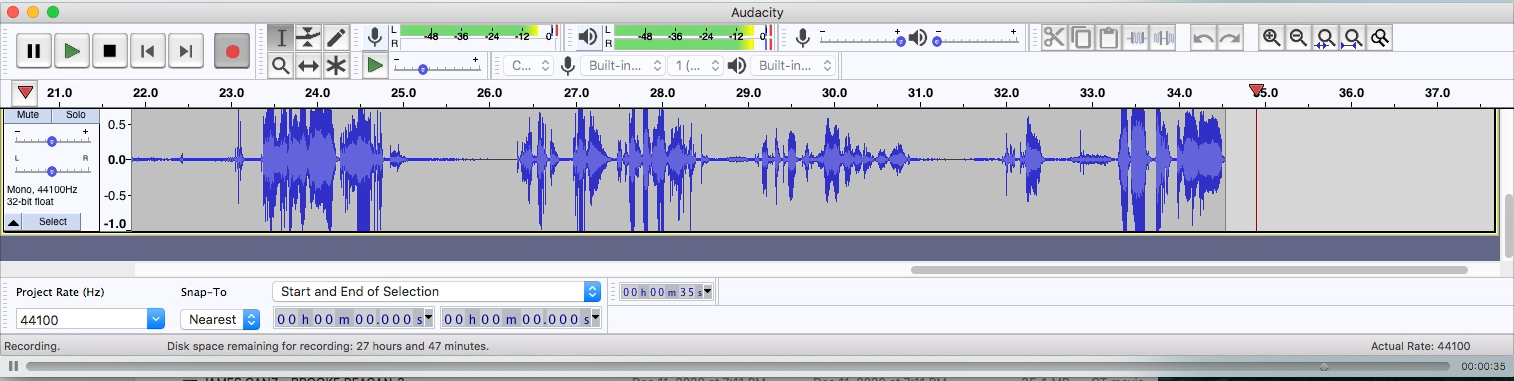Viewport: 1514px width, 381px height.
Task: Toggle the track Solo button
Action: click(75, 115)
